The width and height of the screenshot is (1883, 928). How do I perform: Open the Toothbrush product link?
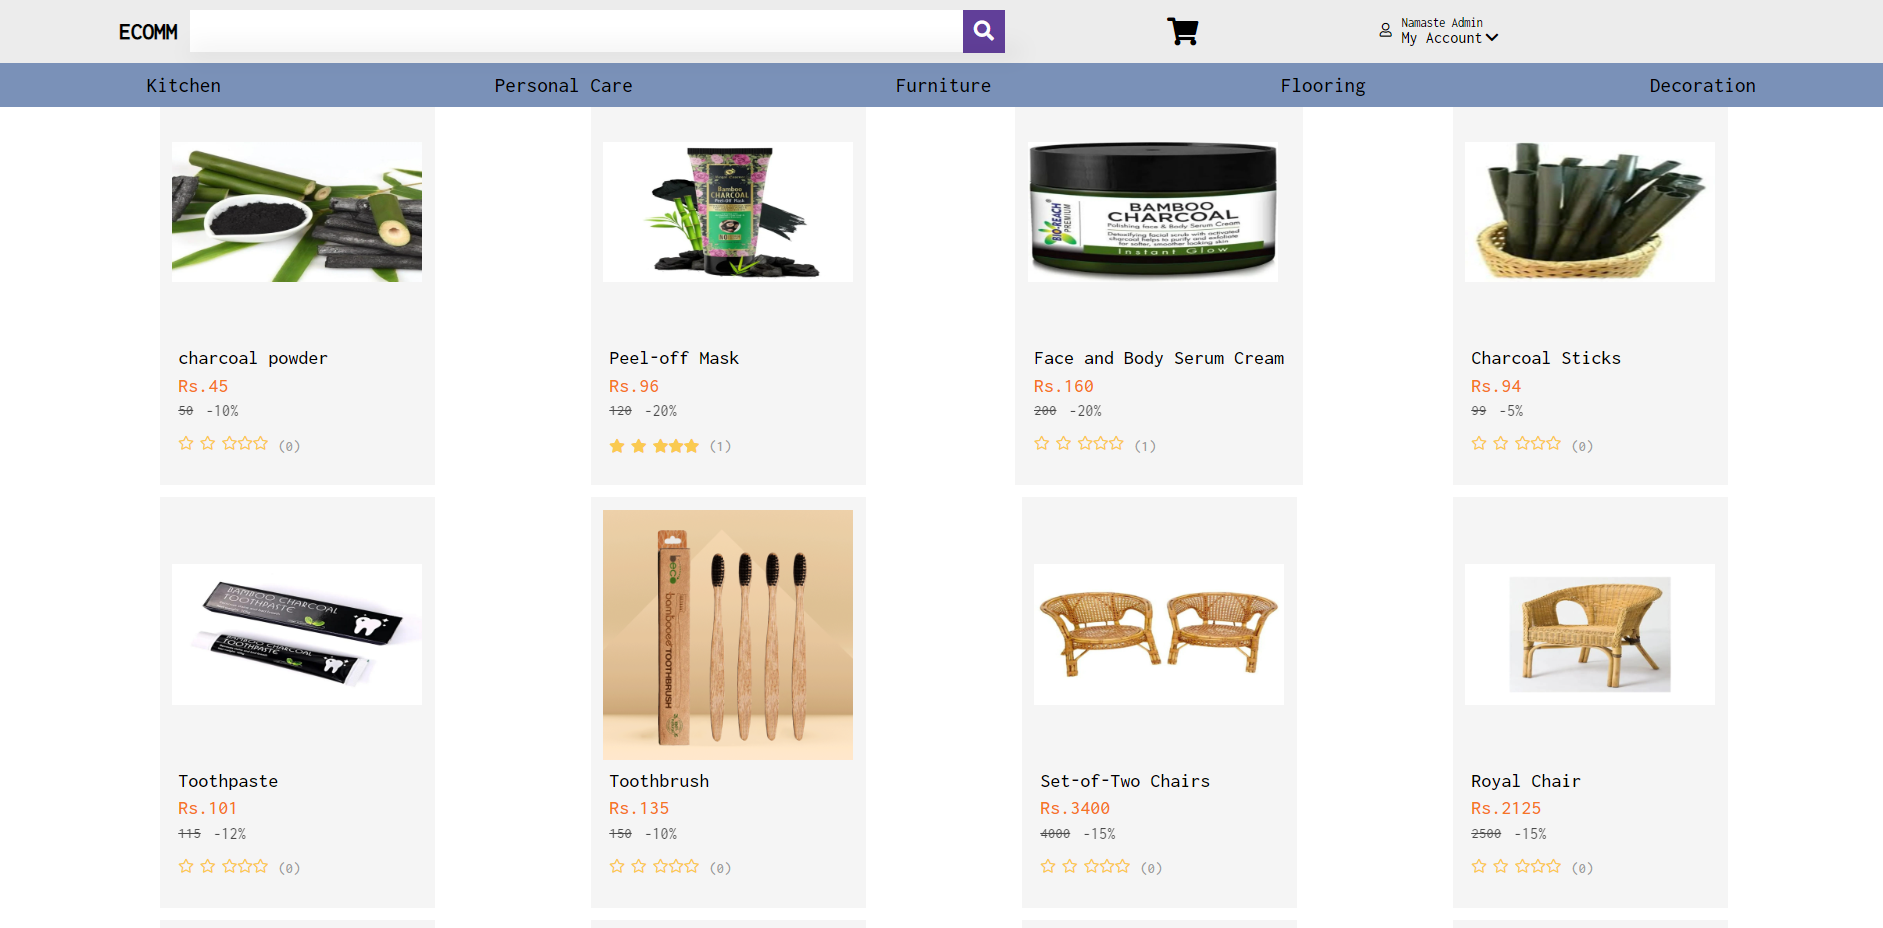659,781
